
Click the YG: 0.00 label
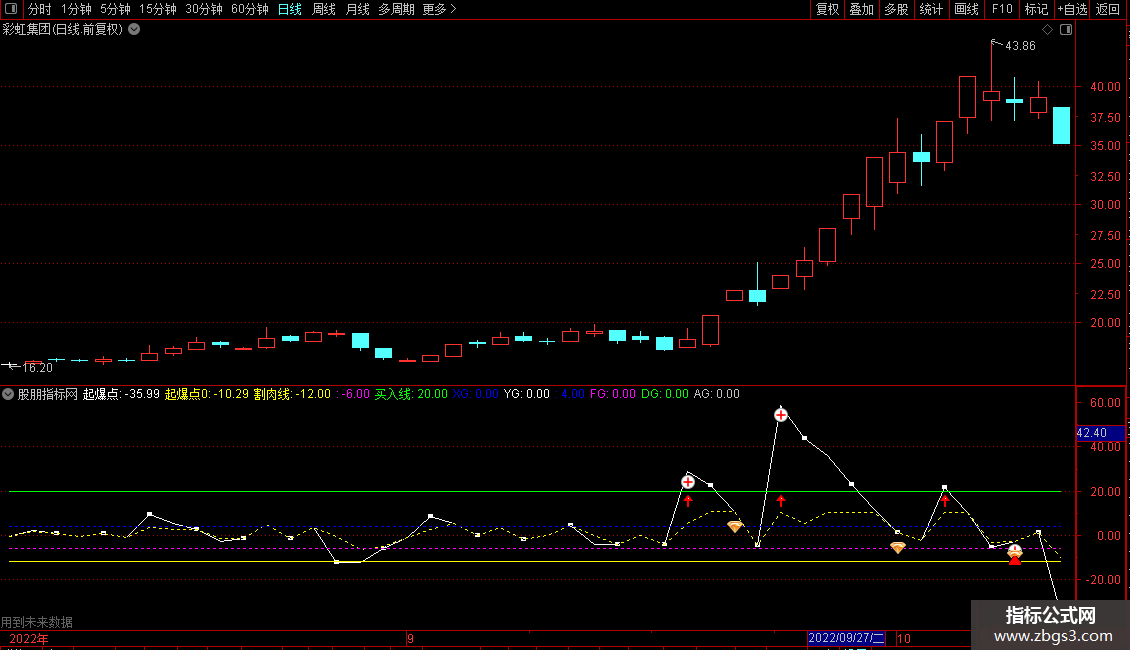coord(527,394)
